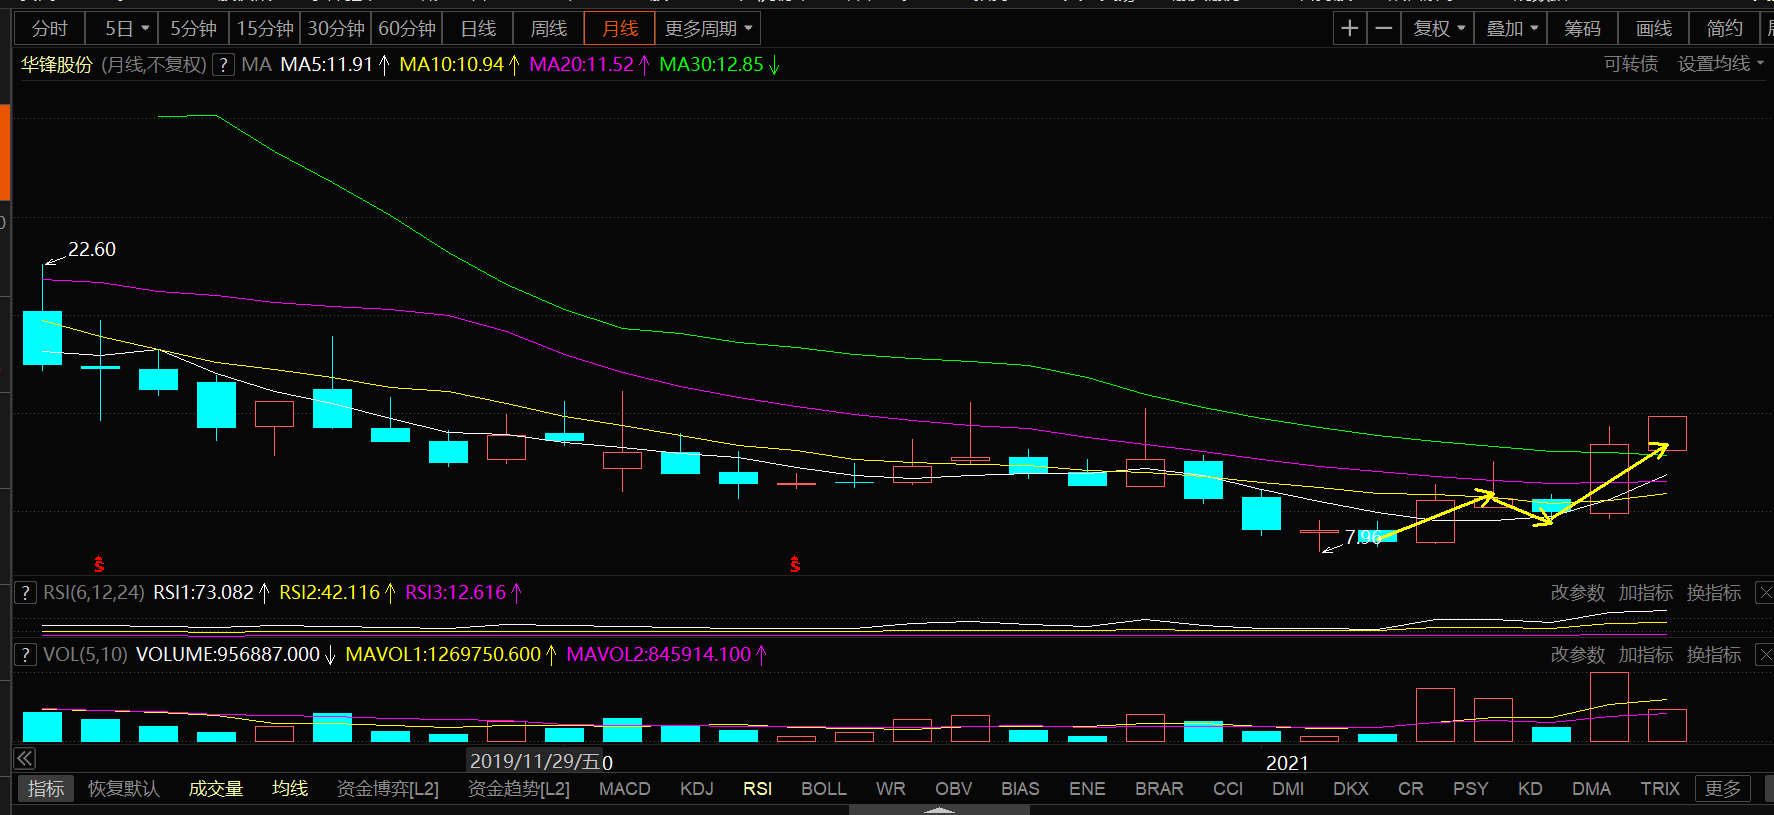
Task: Click 可转债 link
Action: click(x=1631, y=64)
